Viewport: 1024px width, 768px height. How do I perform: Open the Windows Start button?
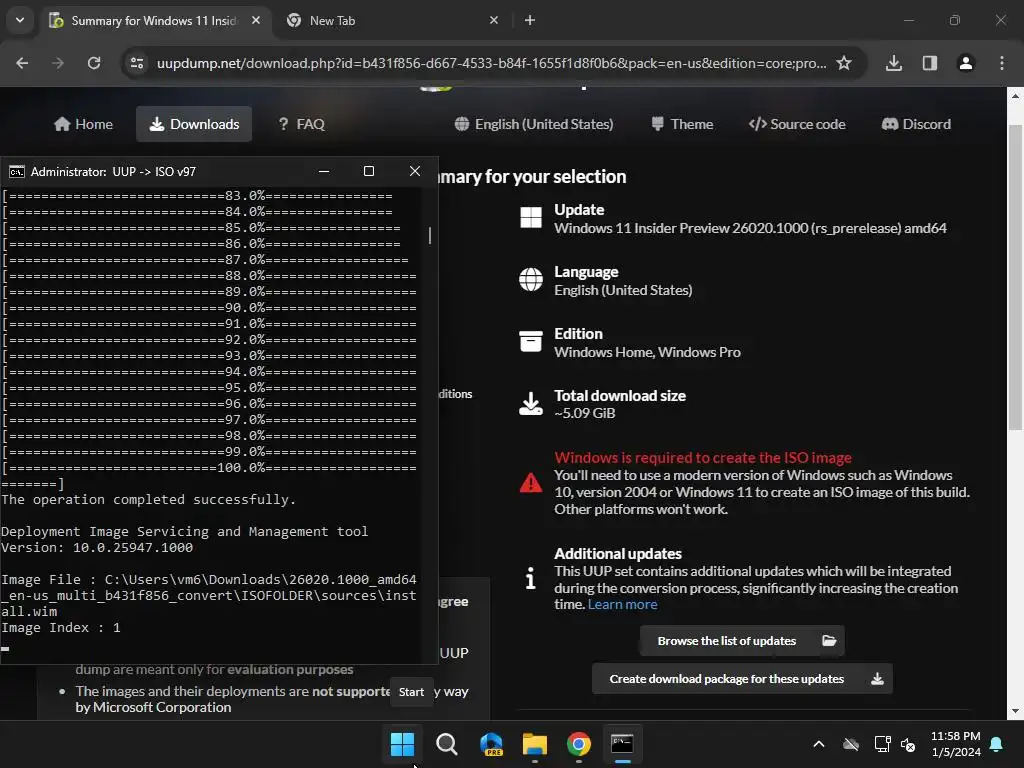pyautogui.click(x=402, y=744)
